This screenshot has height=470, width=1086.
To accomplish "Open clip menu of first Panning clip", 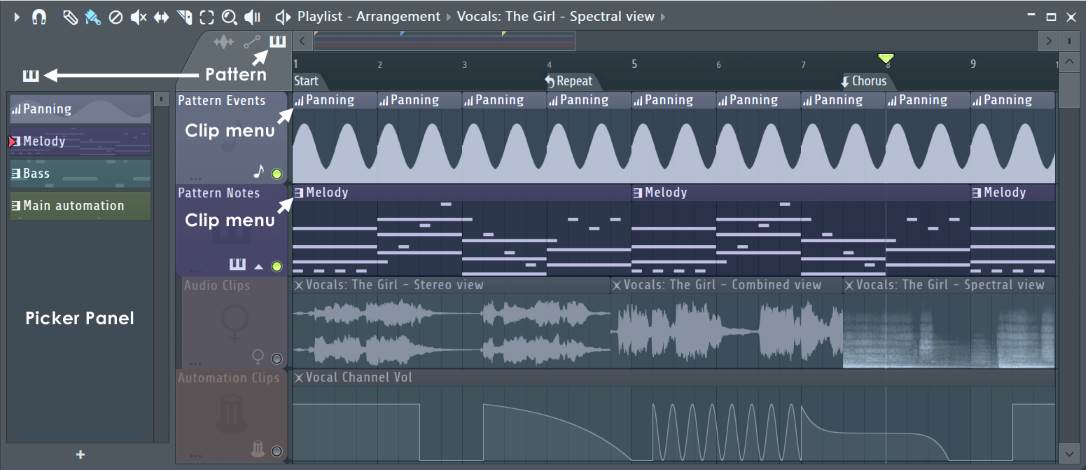I will coord(299,100).
